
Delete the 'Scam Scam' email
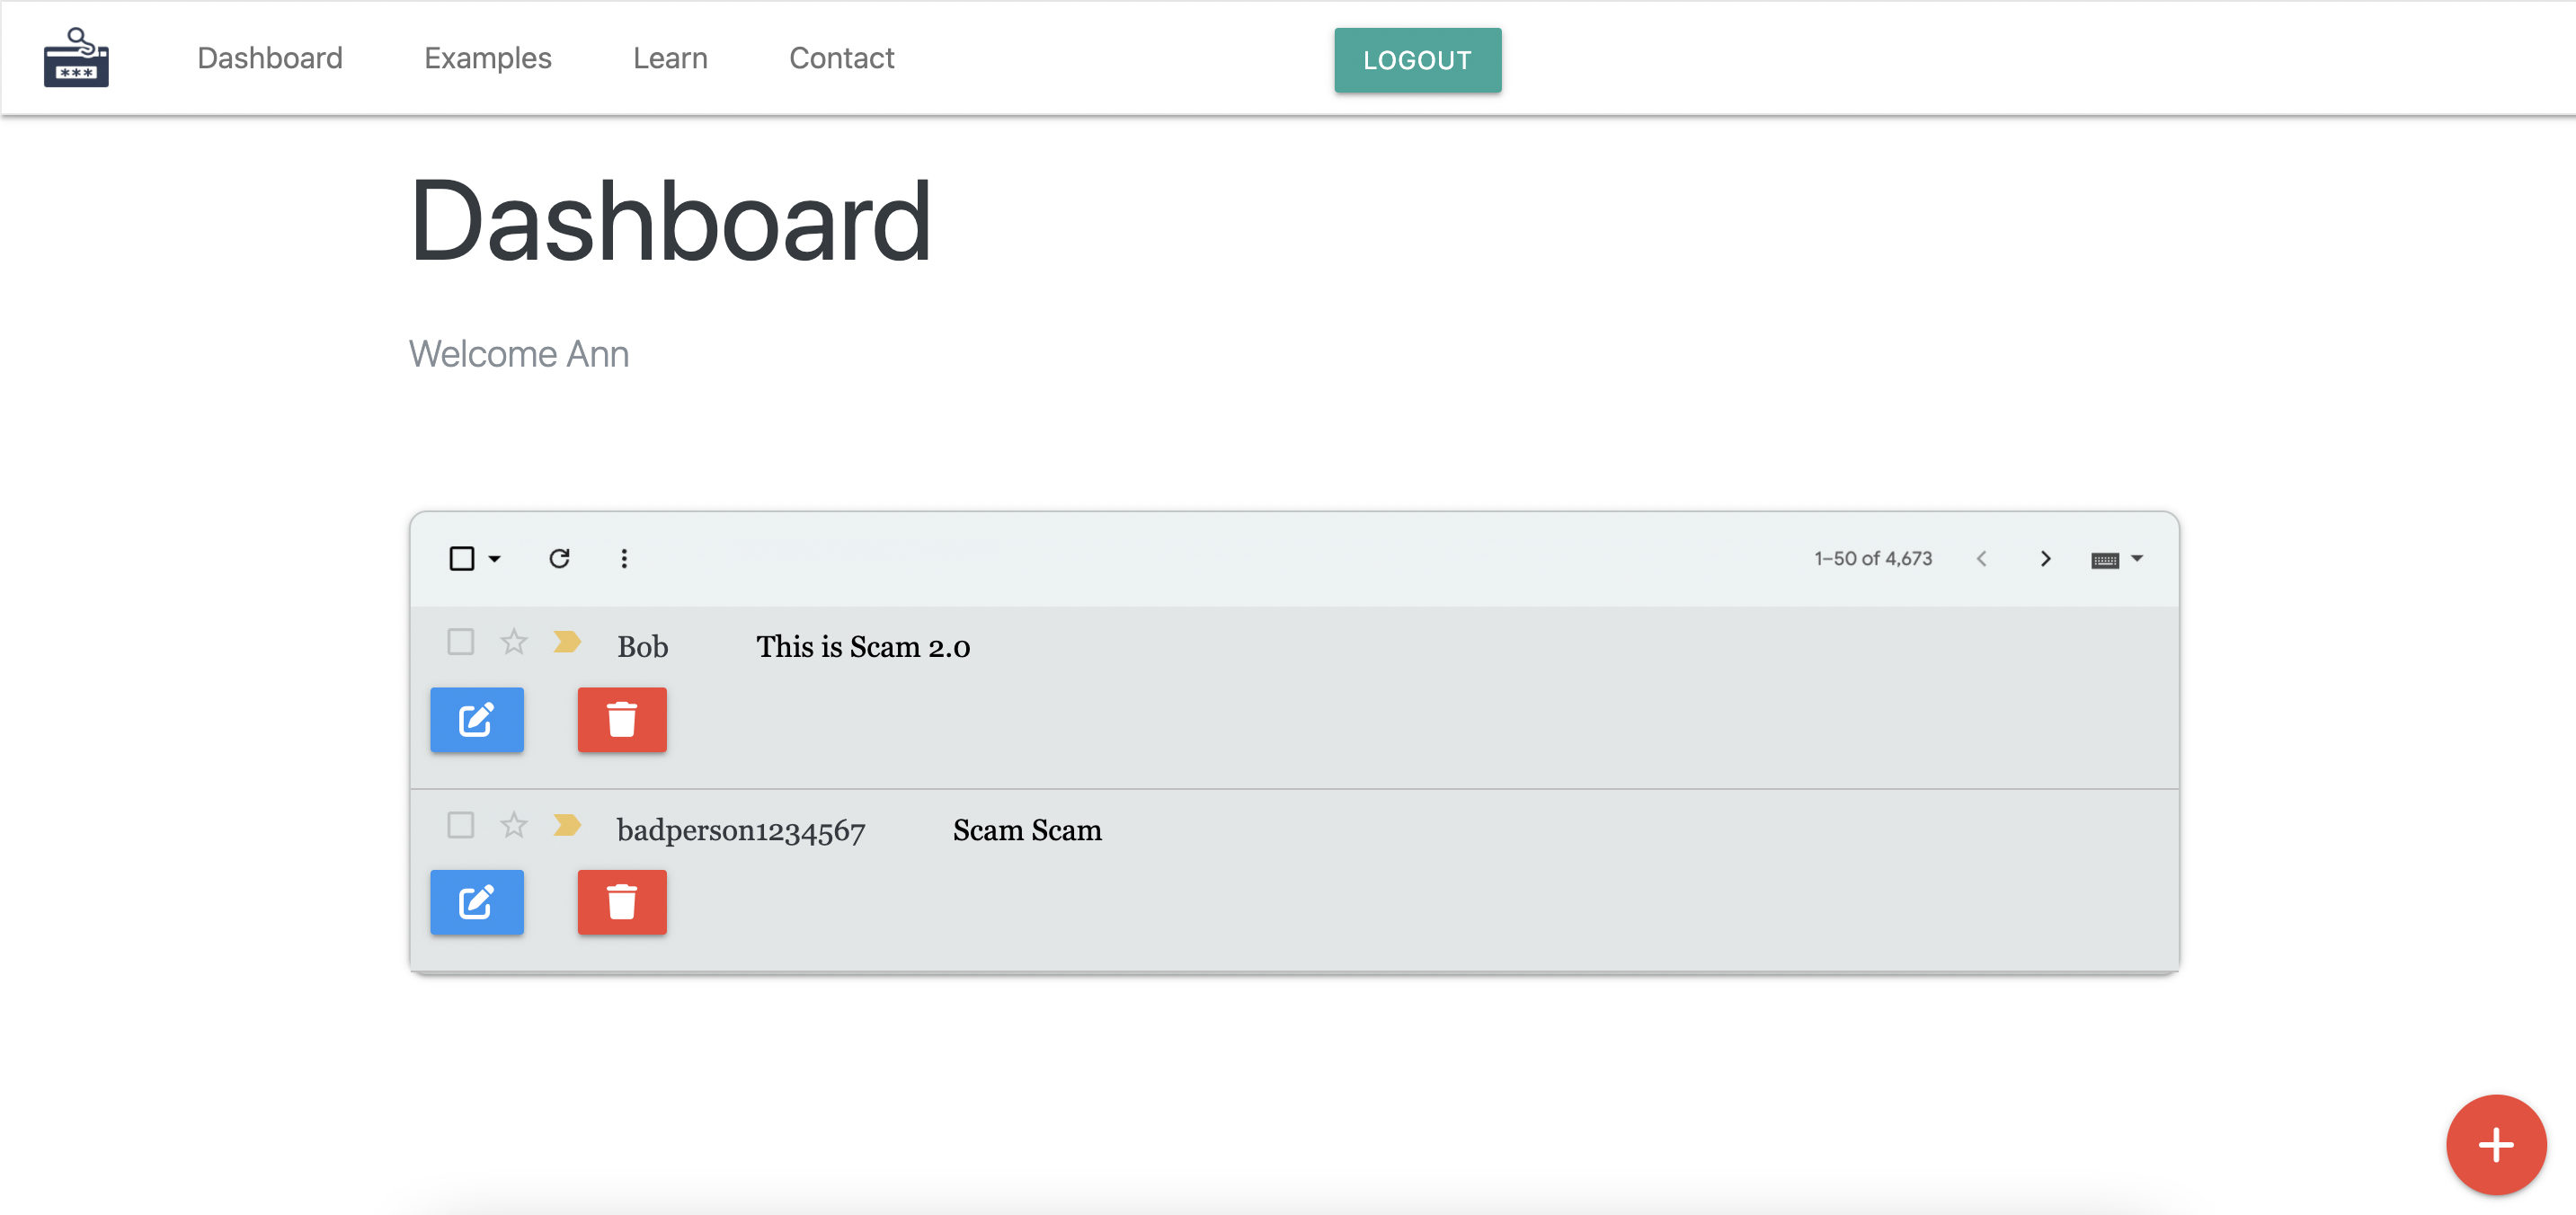(x=621, y=902)
